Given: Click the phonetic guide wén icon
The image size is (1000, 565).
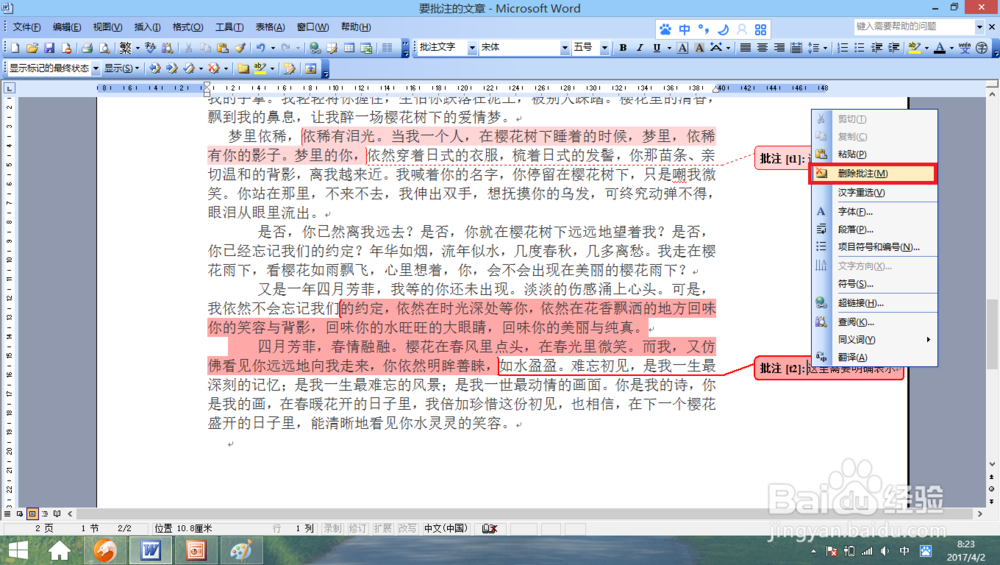Looking at the screenshot, I should click(x=964, y=48).
